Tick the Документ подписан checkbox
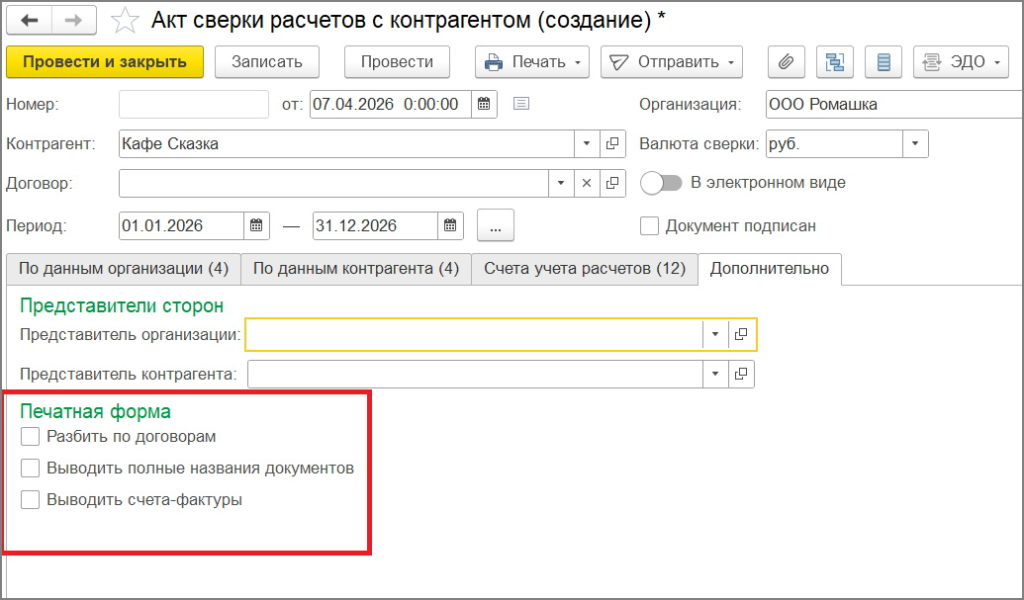 [x=650, y=226]
